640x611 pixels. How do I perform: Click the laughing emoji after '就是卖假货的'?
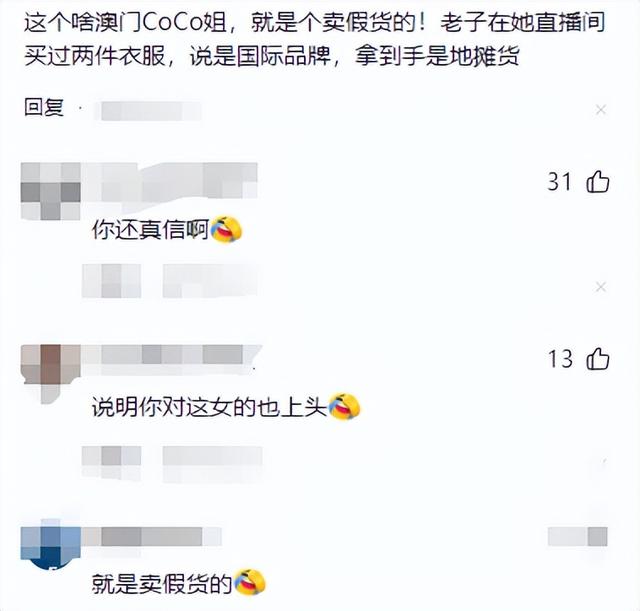pos(249,582)
